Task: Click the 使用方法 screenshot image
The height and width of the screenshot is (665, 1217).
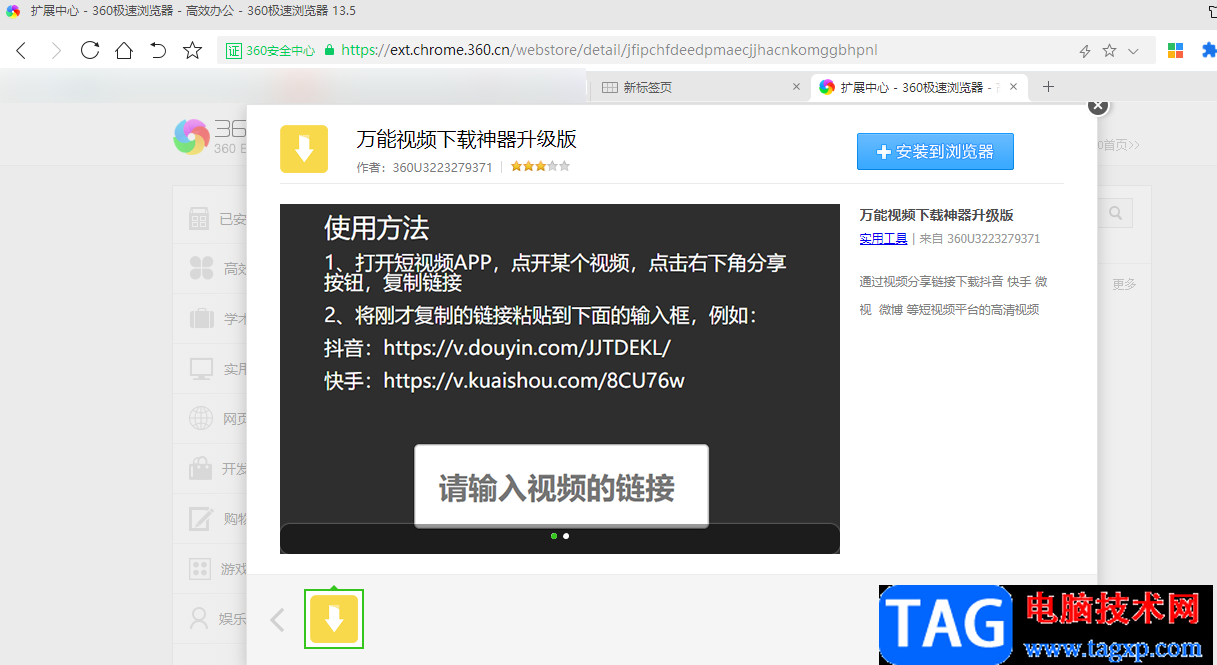Action: [x=560, y=379]
